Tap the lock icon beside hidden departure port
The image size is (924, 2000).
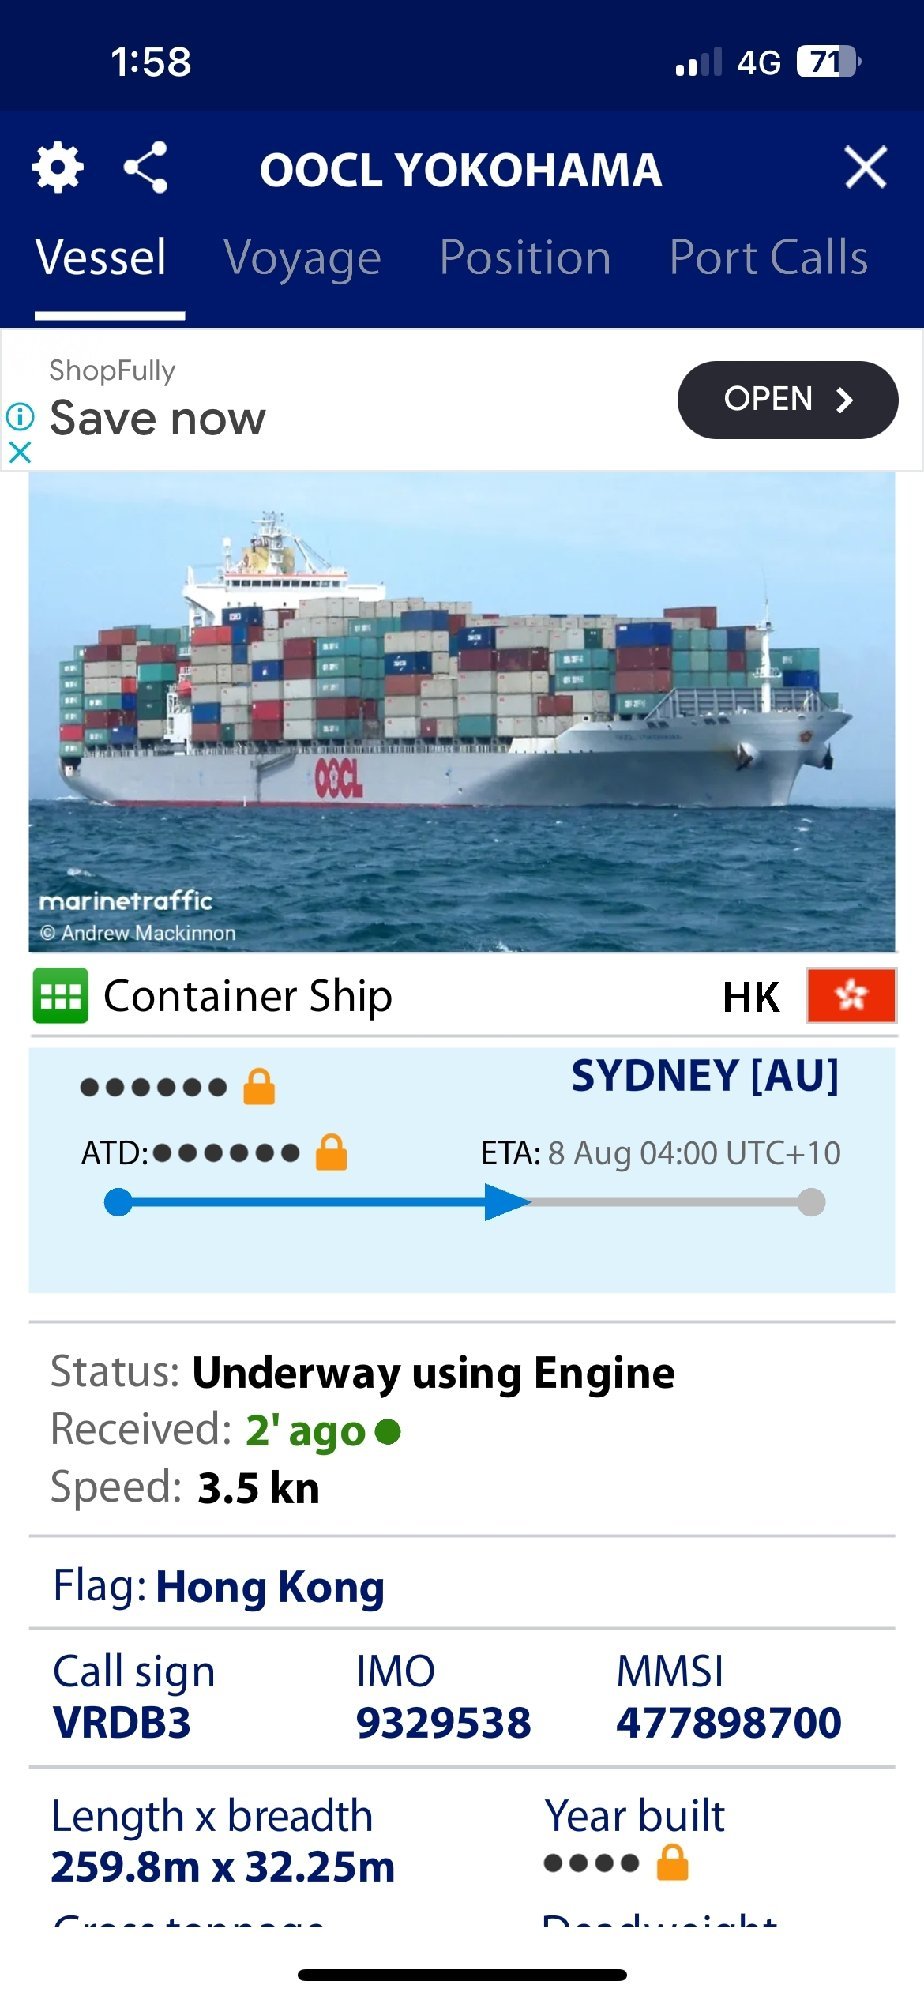coord(259,1086)
